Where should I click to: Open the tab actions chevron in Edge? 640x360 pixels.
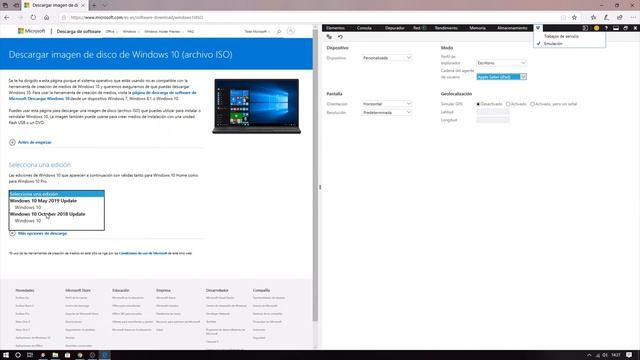pyautogui.click(x=104, y=5)
